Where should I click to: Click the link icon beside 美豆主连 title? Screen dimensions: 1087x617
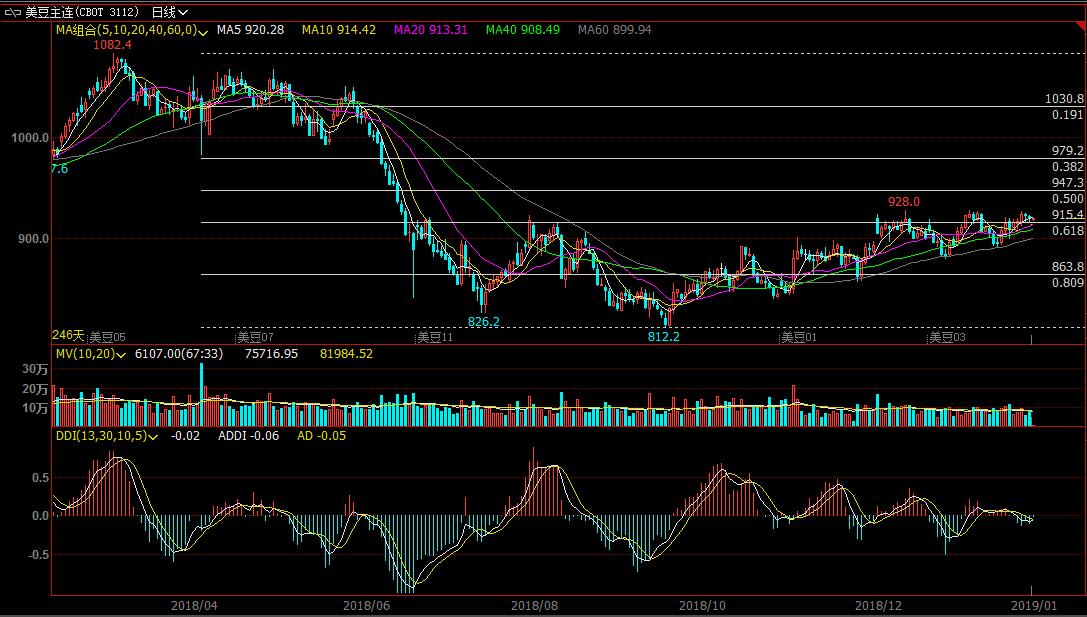pyautogui.click(x=13, y=12)
